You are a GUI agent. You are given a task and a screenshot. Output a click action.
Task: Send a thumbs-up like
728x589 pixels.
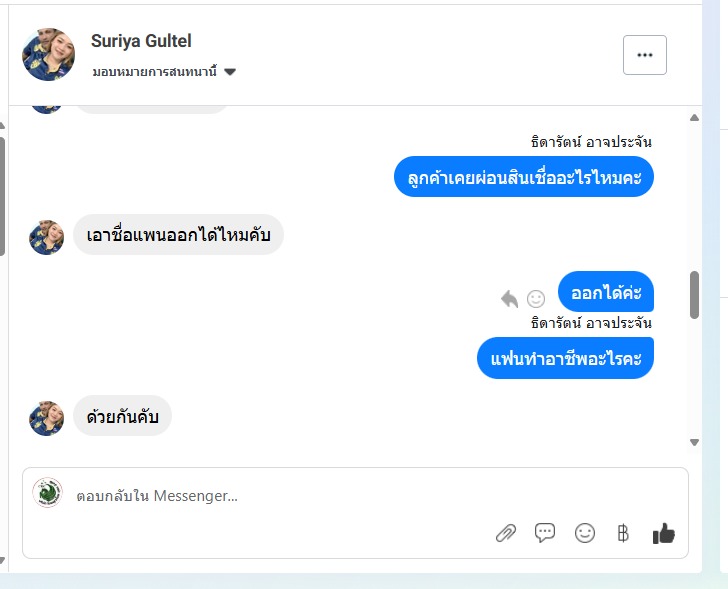[x=664, y=533]
